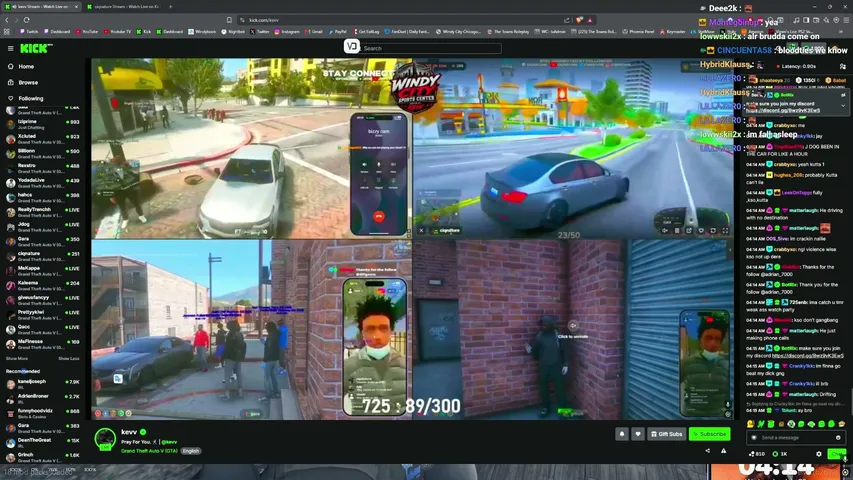The width and height of the screenshot is (853, 480).
Task: Open the Youtube TV bookmark
Action: 117,32
